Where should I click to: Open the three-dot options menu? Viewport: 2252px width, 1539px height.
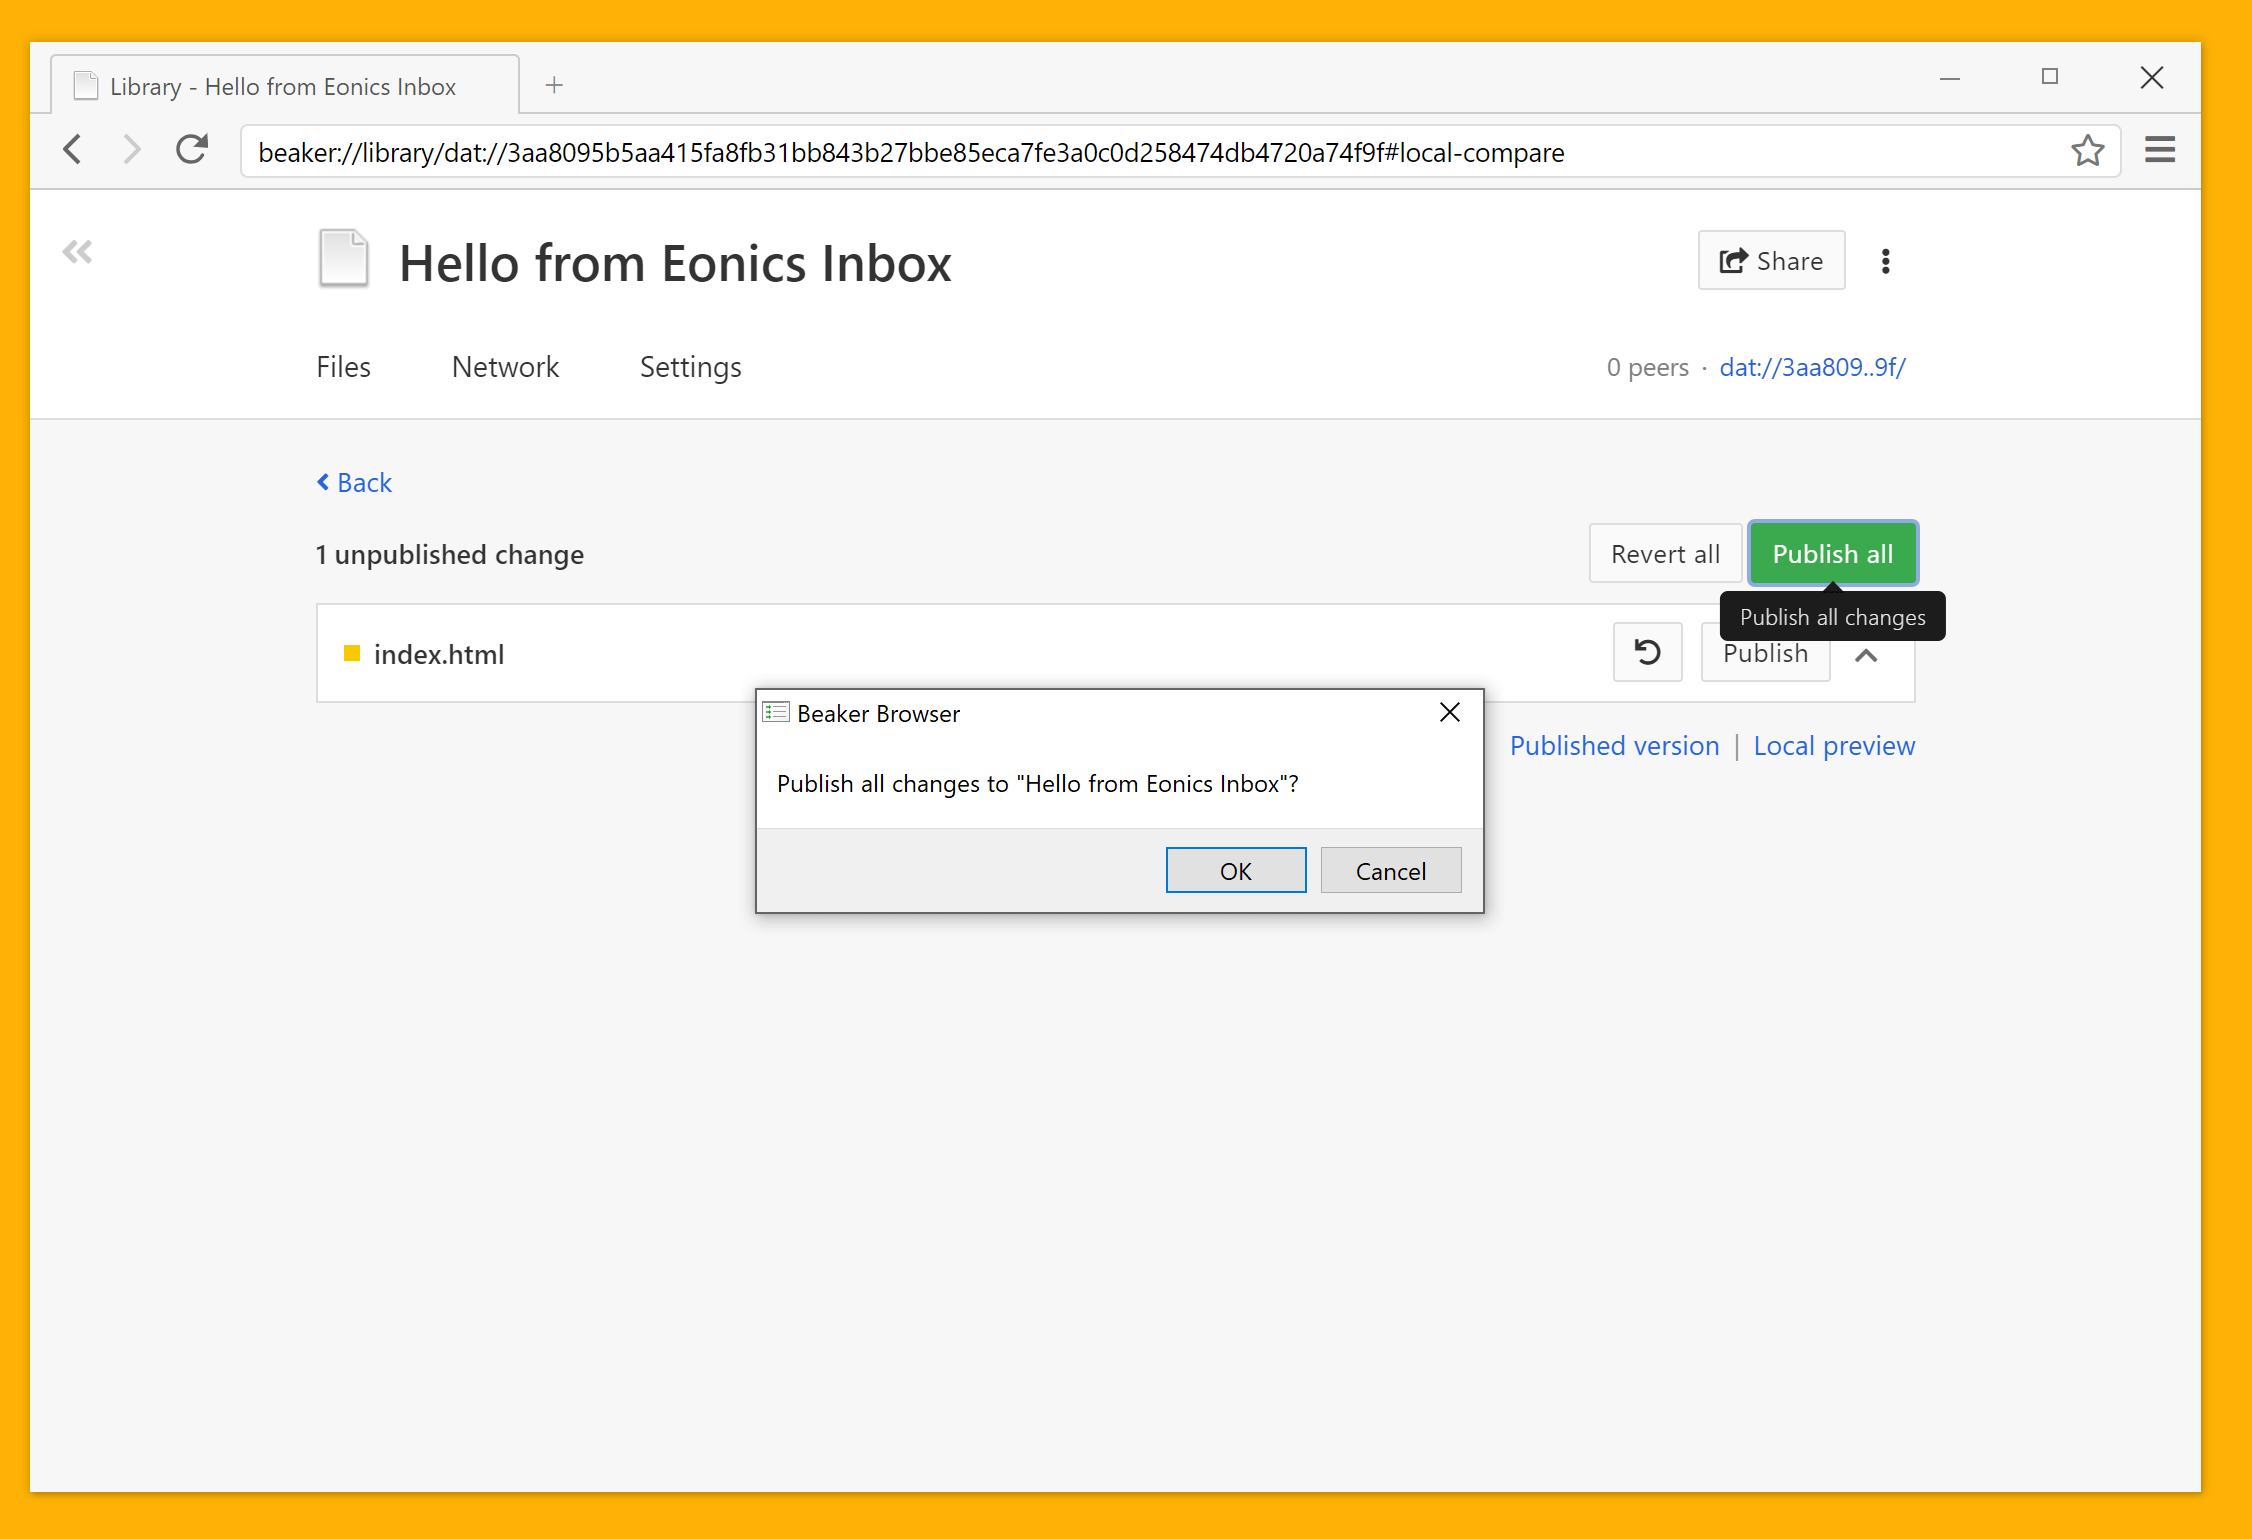1886,261
